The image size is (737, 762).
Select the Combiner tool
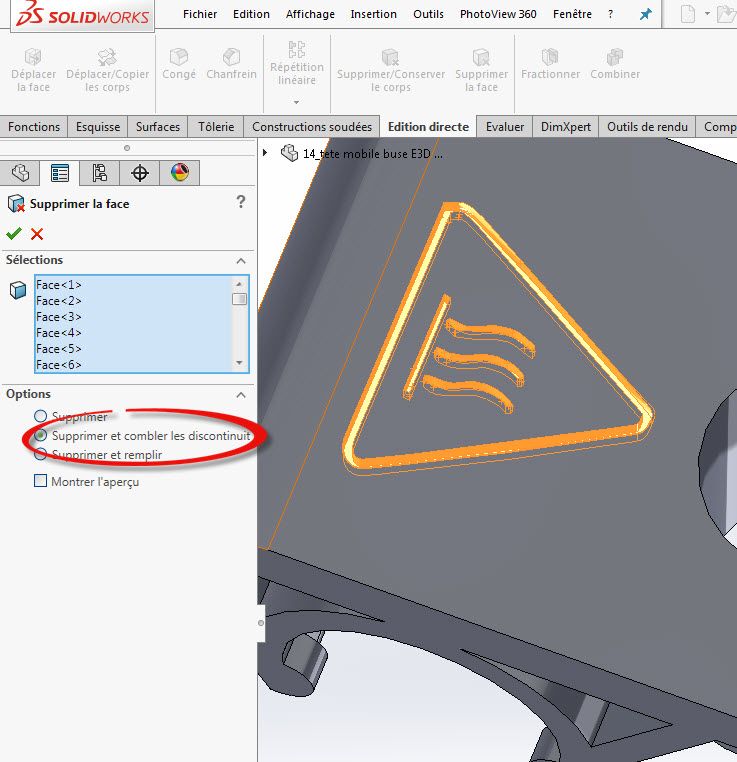[615, 64]
